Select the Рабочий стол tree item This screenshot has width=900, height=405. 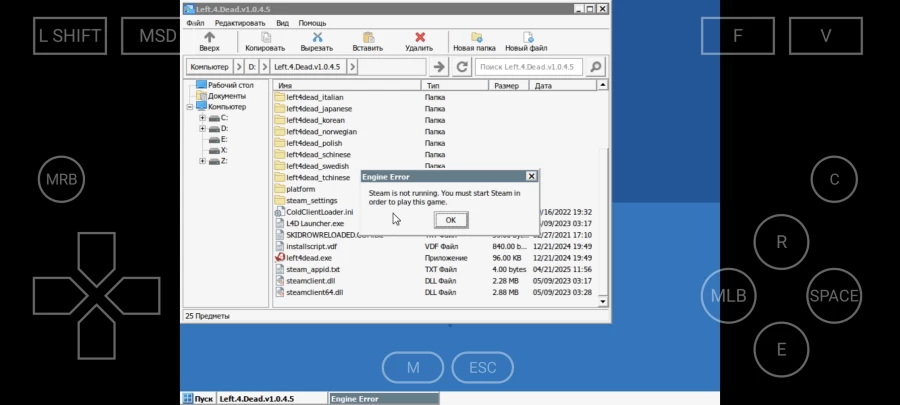228,85
